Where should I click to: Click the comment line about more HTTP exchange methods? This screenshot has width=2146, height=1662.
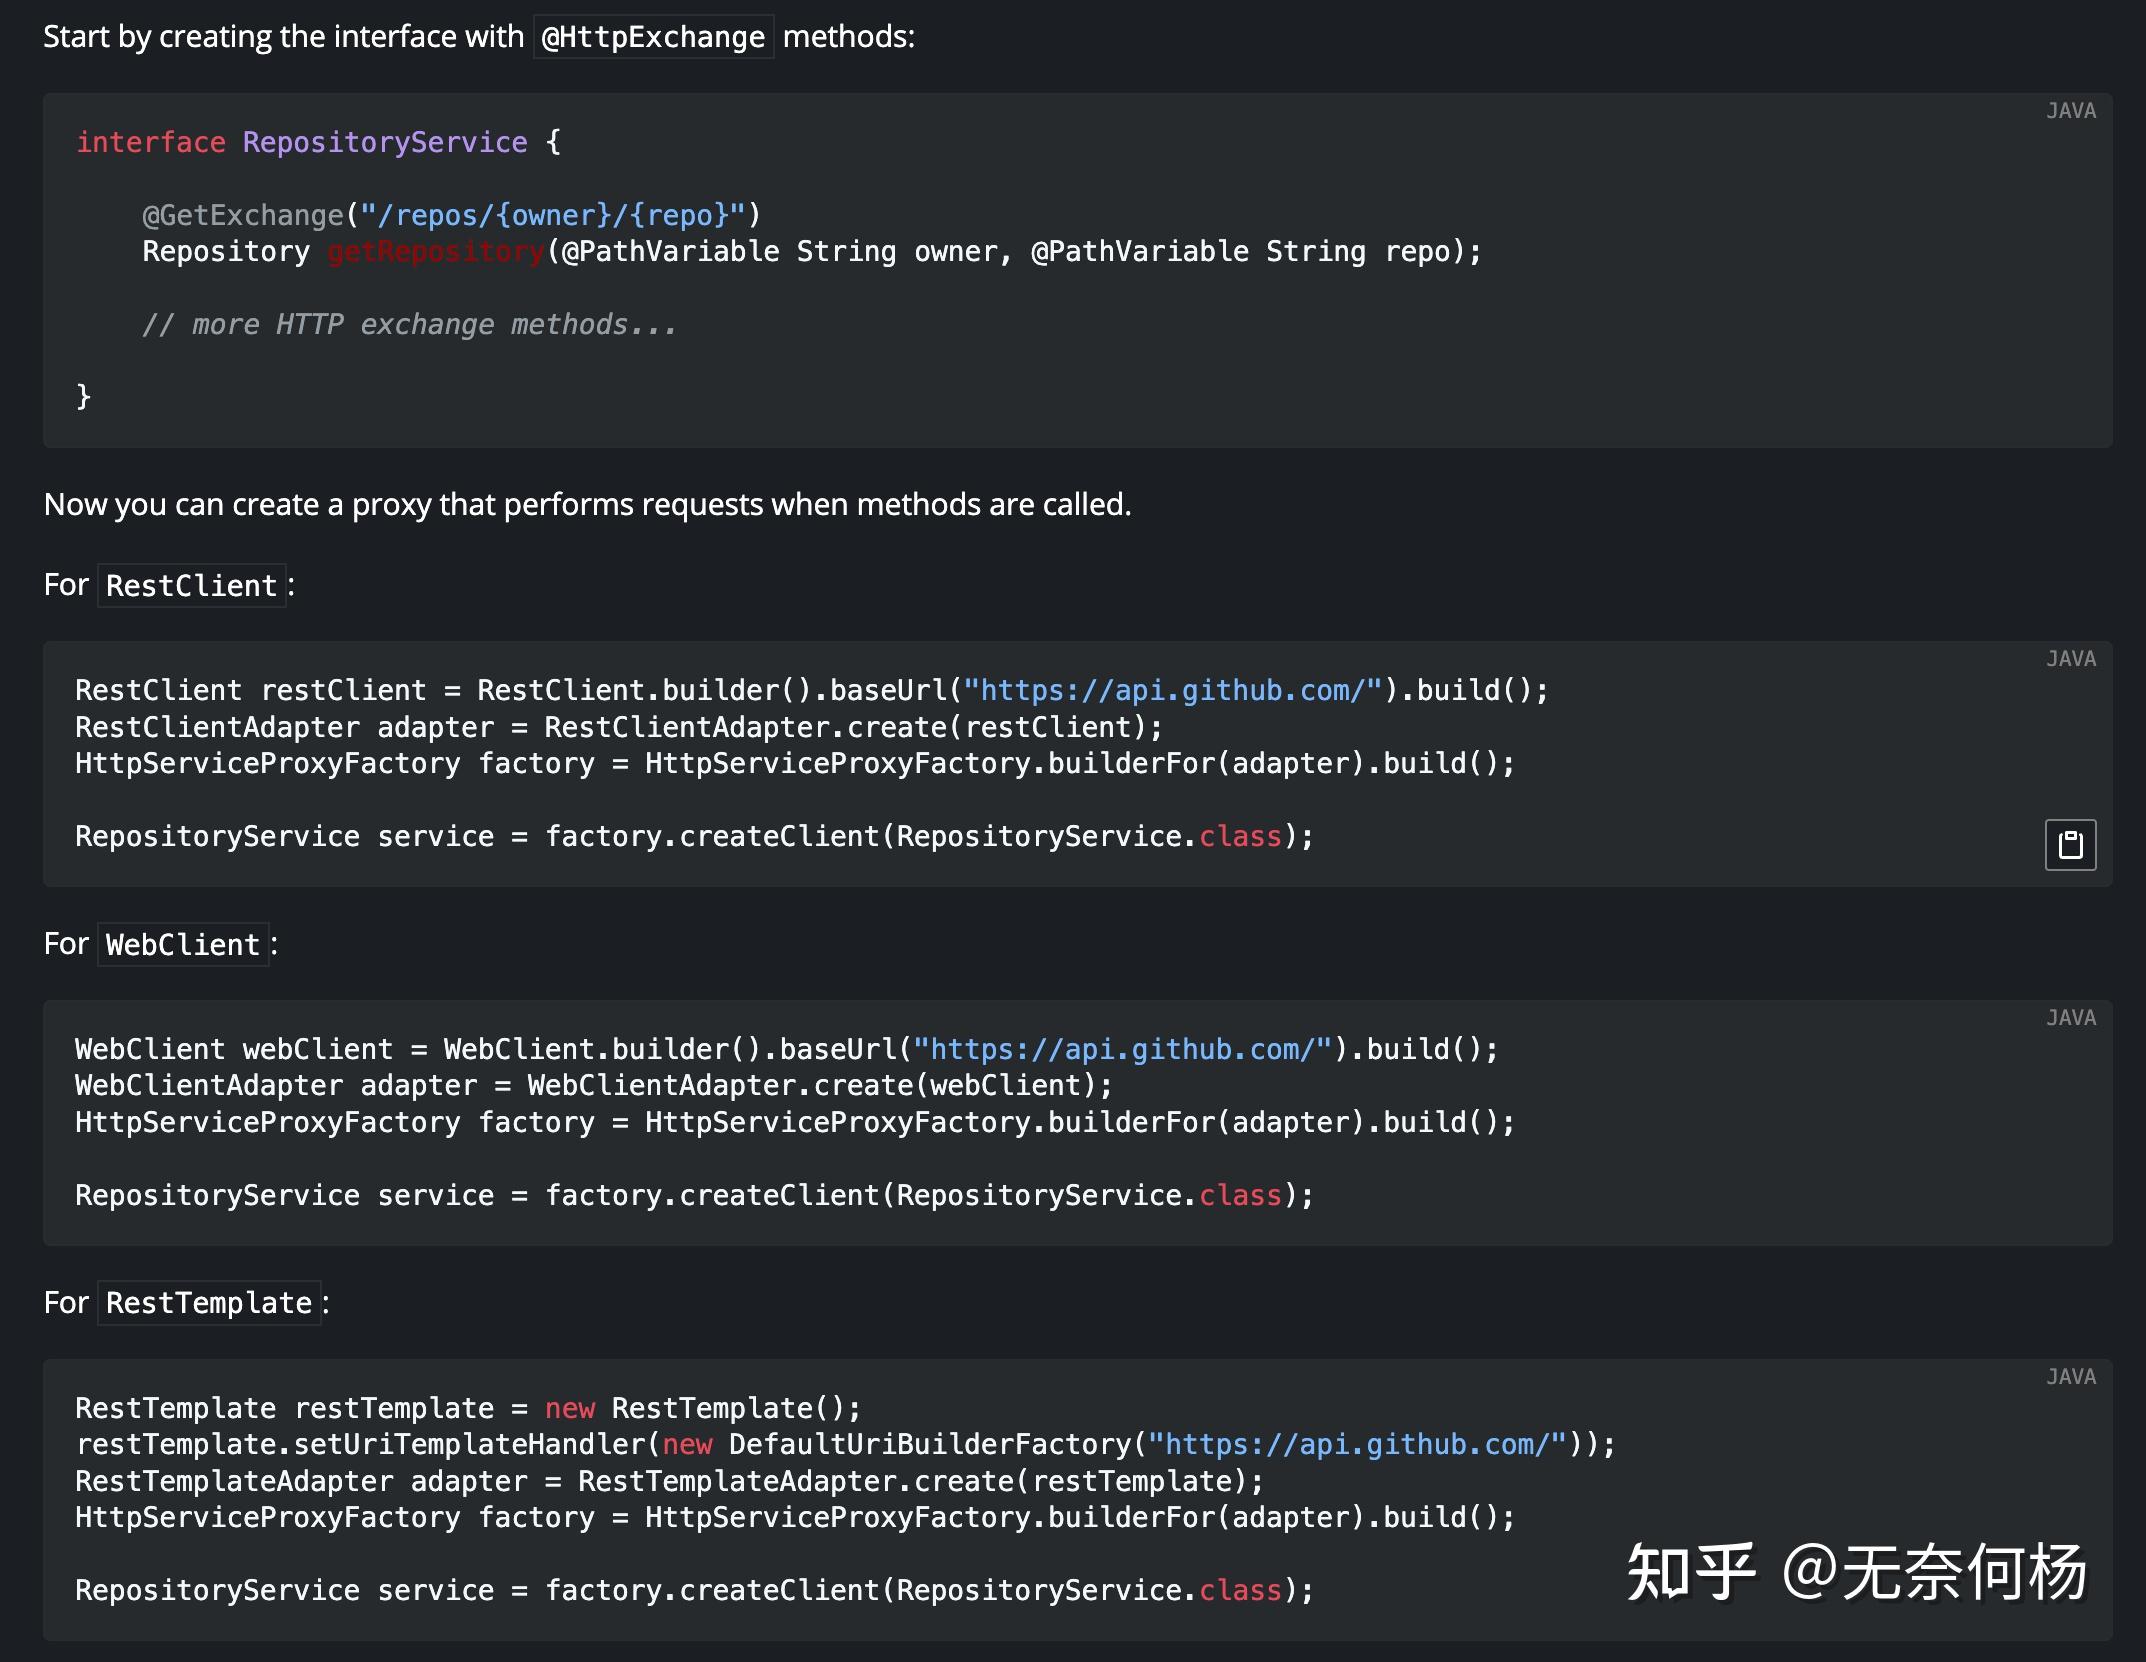409,323
